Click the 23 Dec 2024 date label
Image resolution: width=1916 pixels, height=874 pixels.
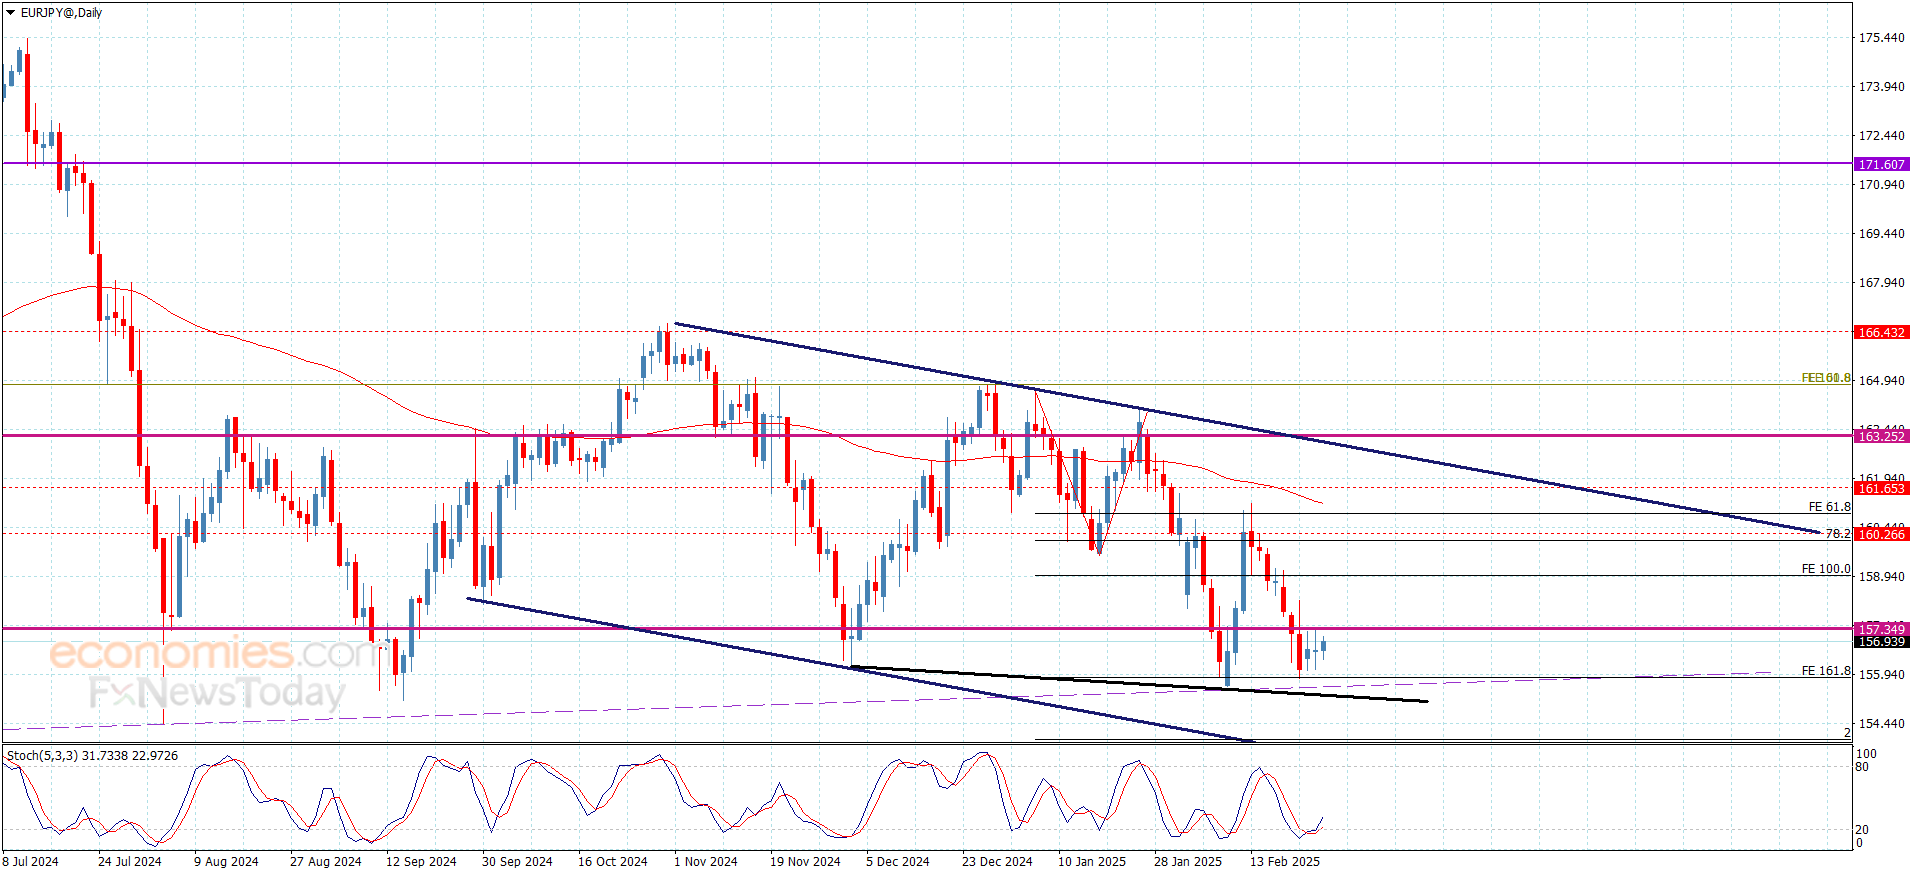997,862
